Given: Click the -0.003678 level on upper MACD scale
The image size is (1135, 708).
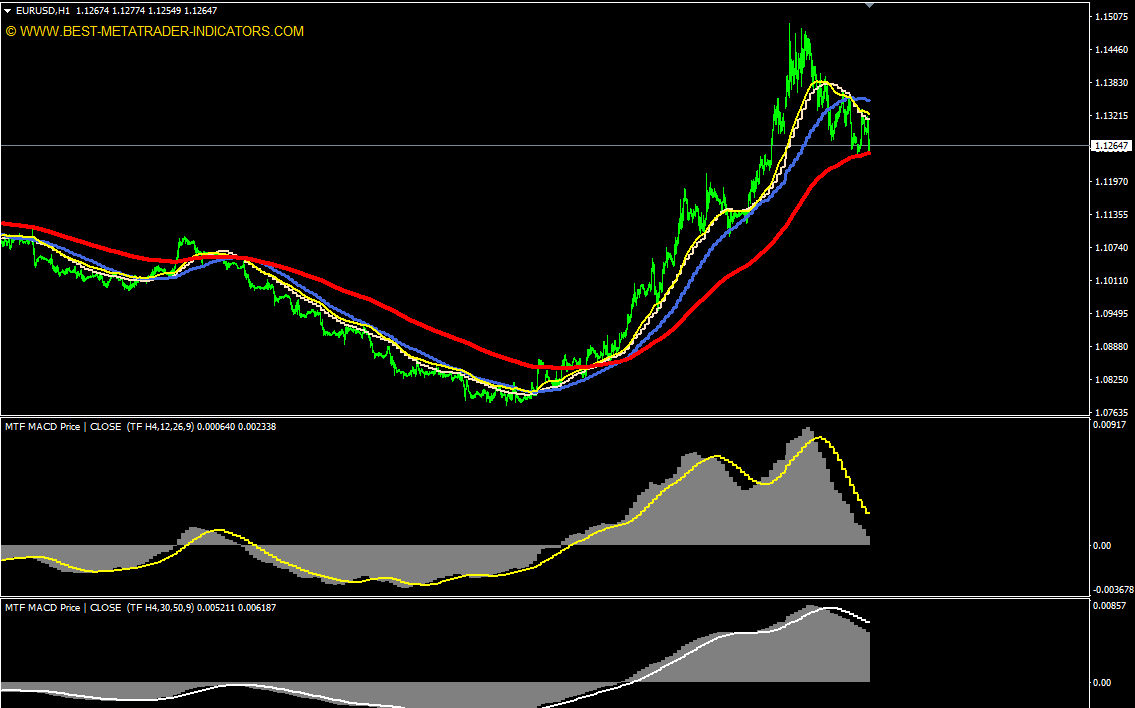Looking at the screenshot, I should coord(1113,589).
